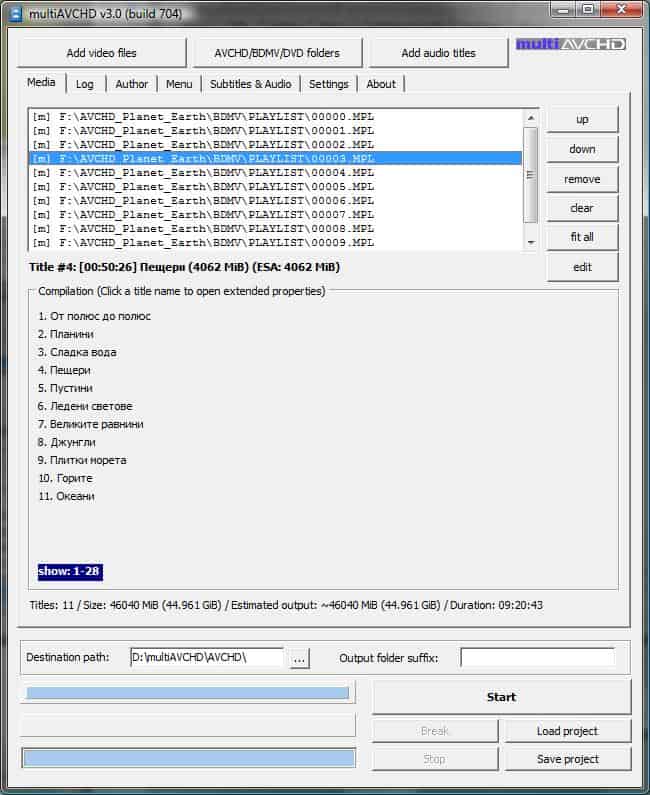Open properties of title Горите
Screen dimensions: 650x795
66,479
